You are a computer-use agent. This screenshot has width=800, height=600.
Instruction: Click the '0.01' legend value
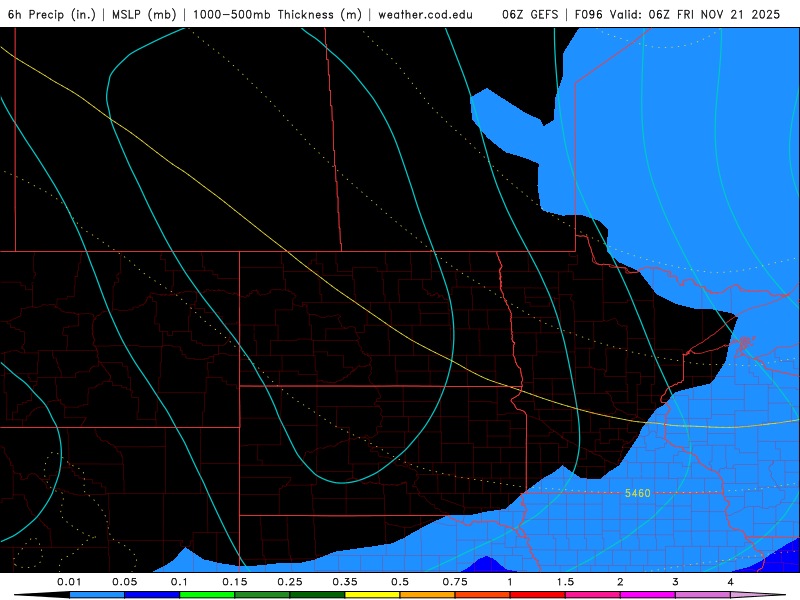coord(69,582)
